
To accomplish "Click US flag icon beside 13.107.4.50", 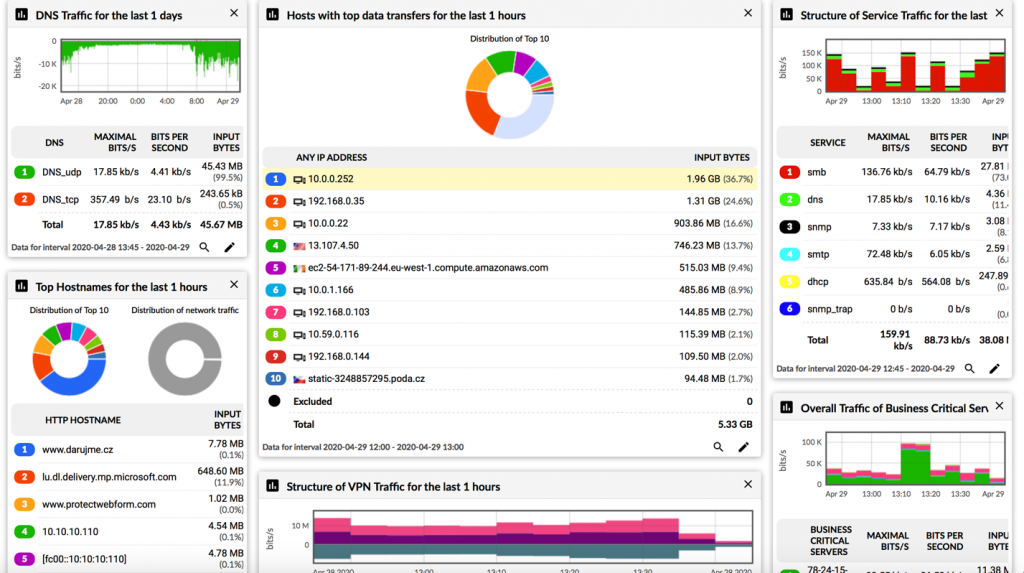I will (299, 246).
